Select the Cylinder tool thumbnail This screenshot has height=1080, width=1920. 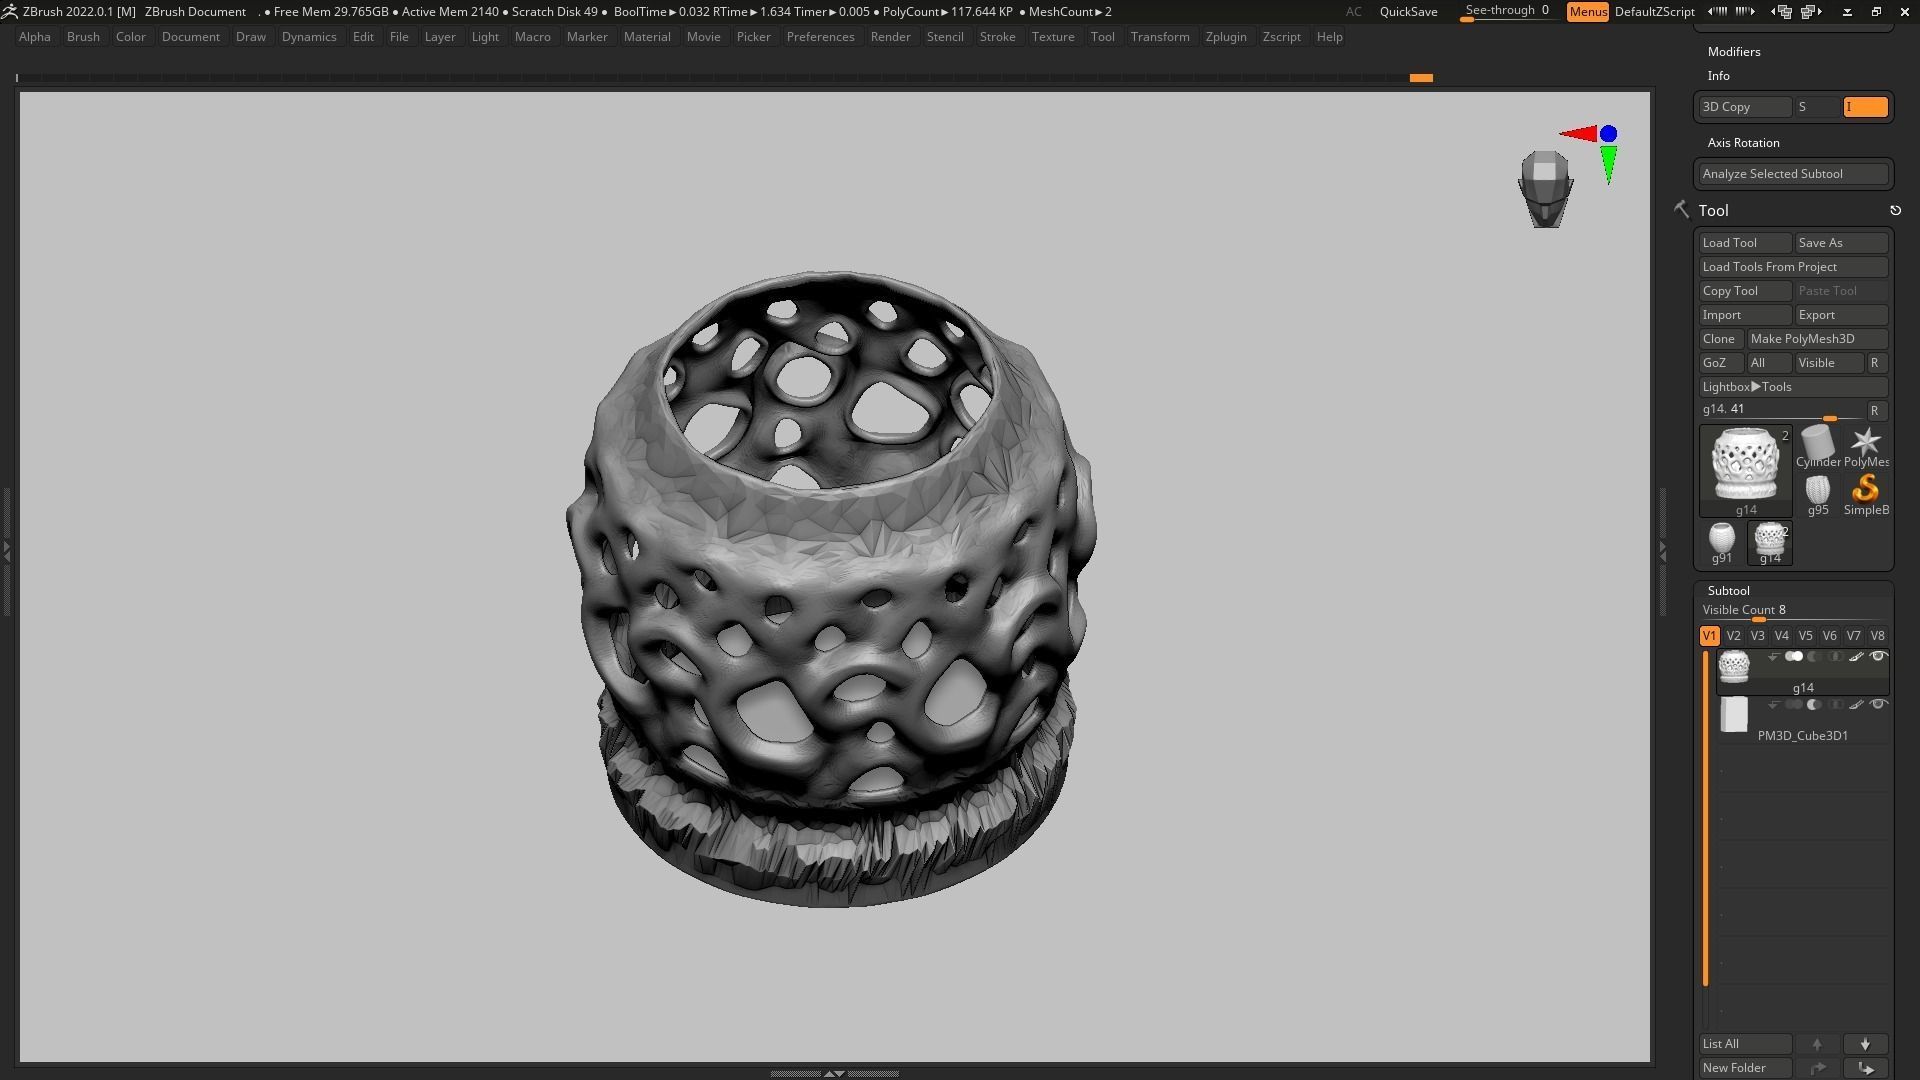(1817, 445)
